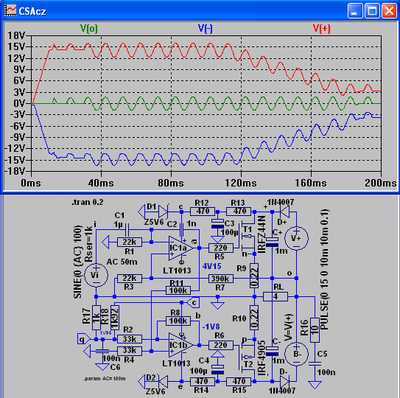The width and height of the screenshot is (400, 398).
Task: Click the CSAcz waveform window icon
Action: point(11,10)
